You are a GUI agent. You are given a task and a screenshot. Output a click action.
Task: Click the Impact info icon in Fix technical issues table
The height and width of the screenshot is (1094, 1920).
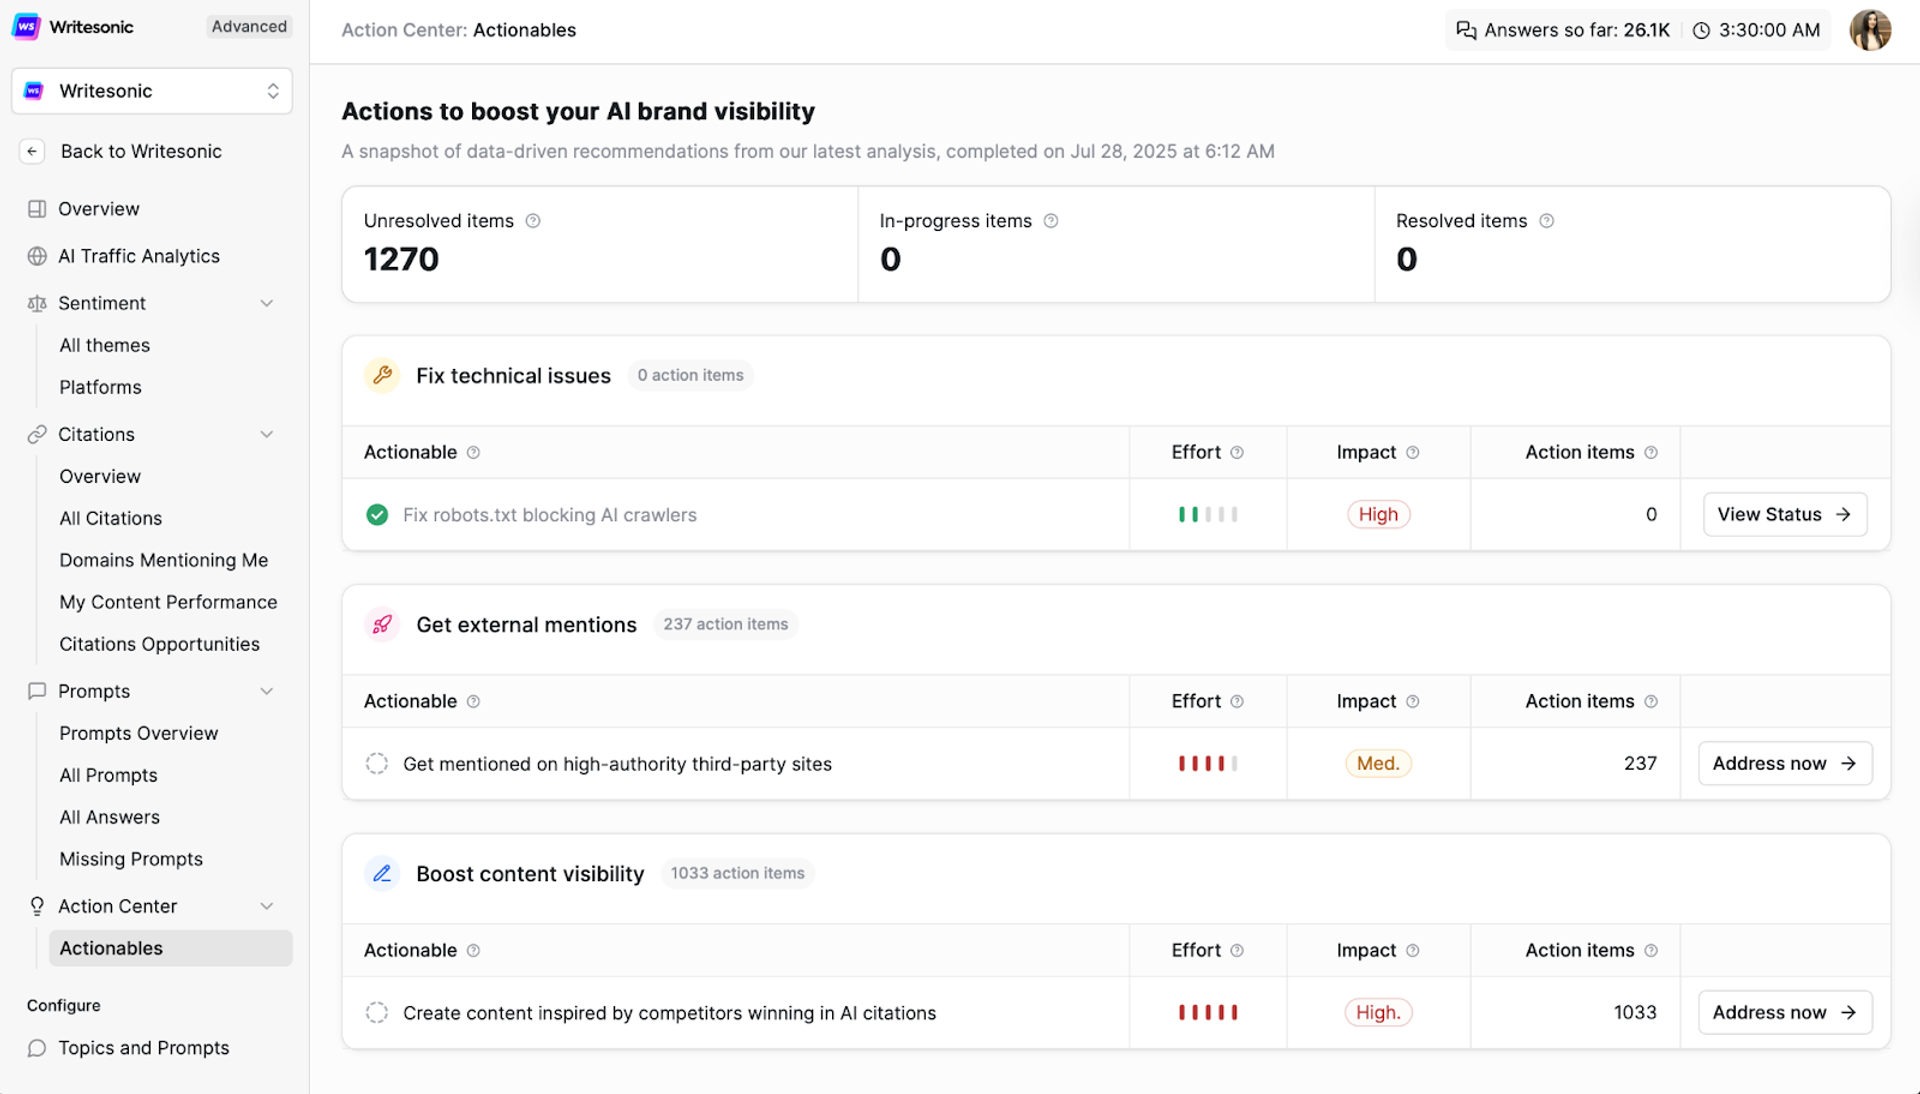[x=1413, y=452]
